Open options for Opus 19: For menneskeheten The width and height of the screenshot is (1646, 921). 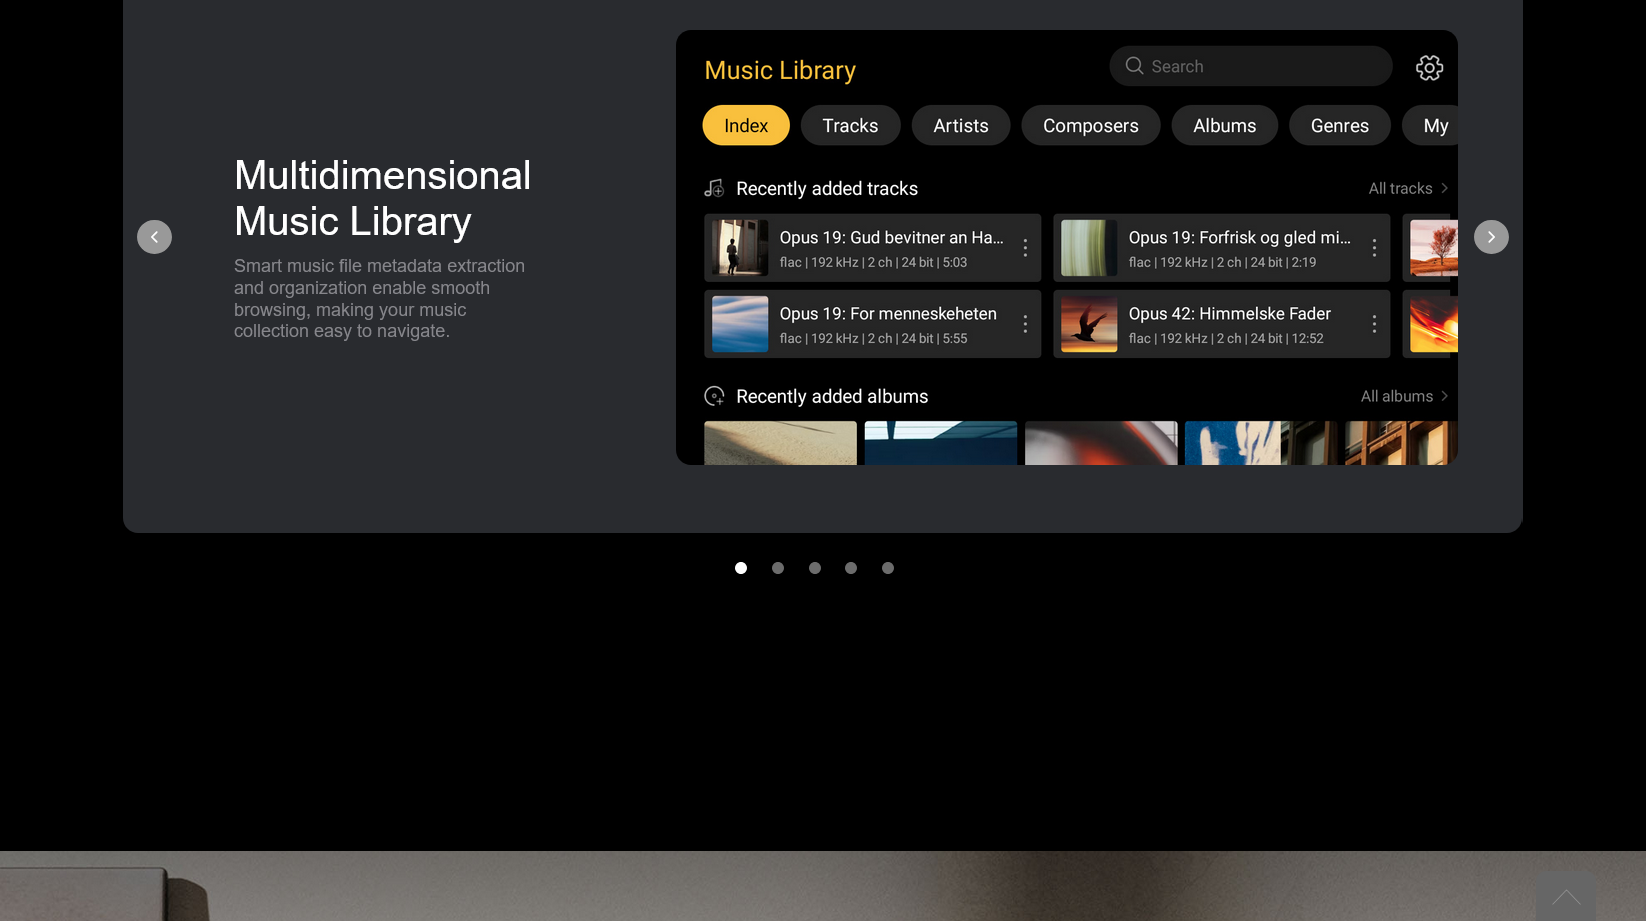click(1025, 324)
